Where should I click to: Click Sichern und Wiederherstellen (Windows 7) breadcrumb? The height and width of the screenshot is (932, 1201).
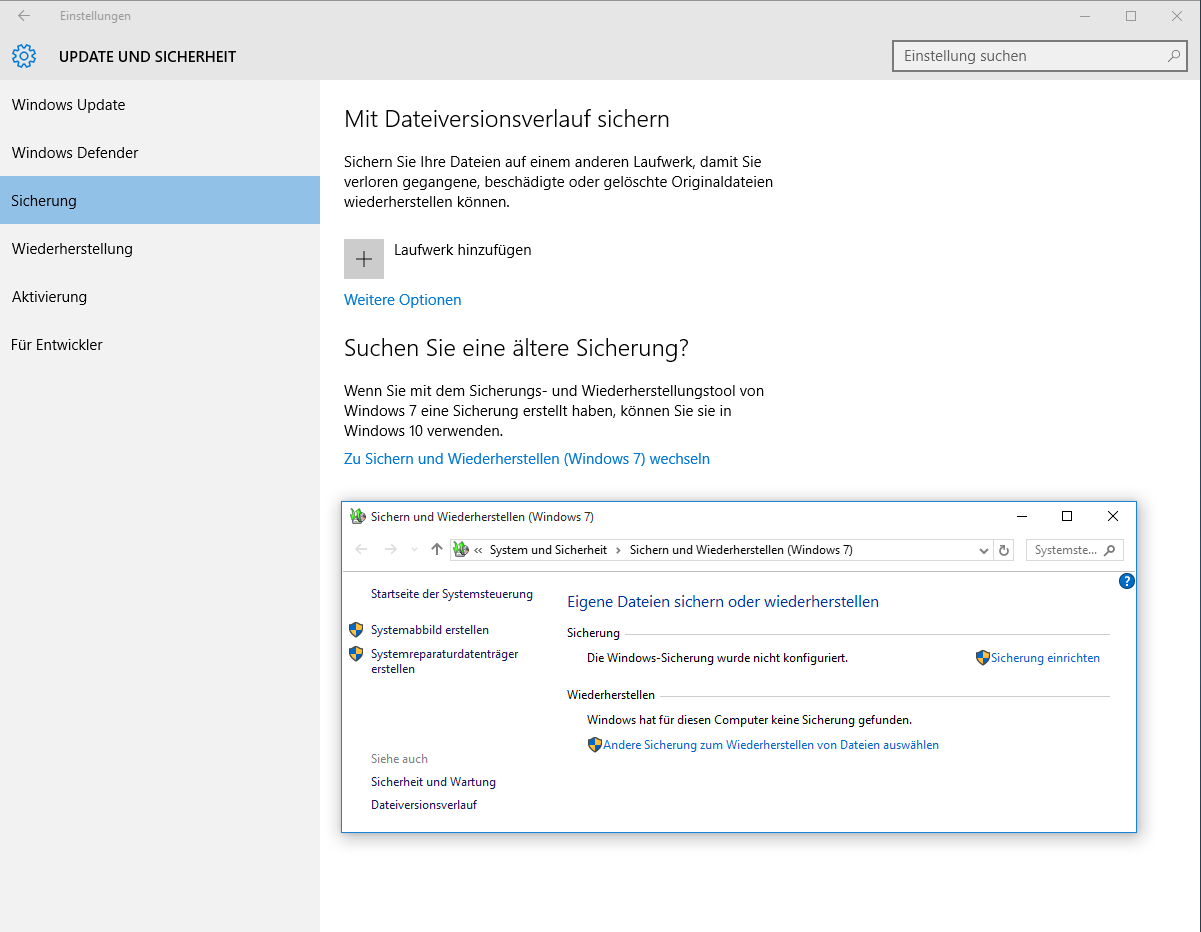(741, 550)
